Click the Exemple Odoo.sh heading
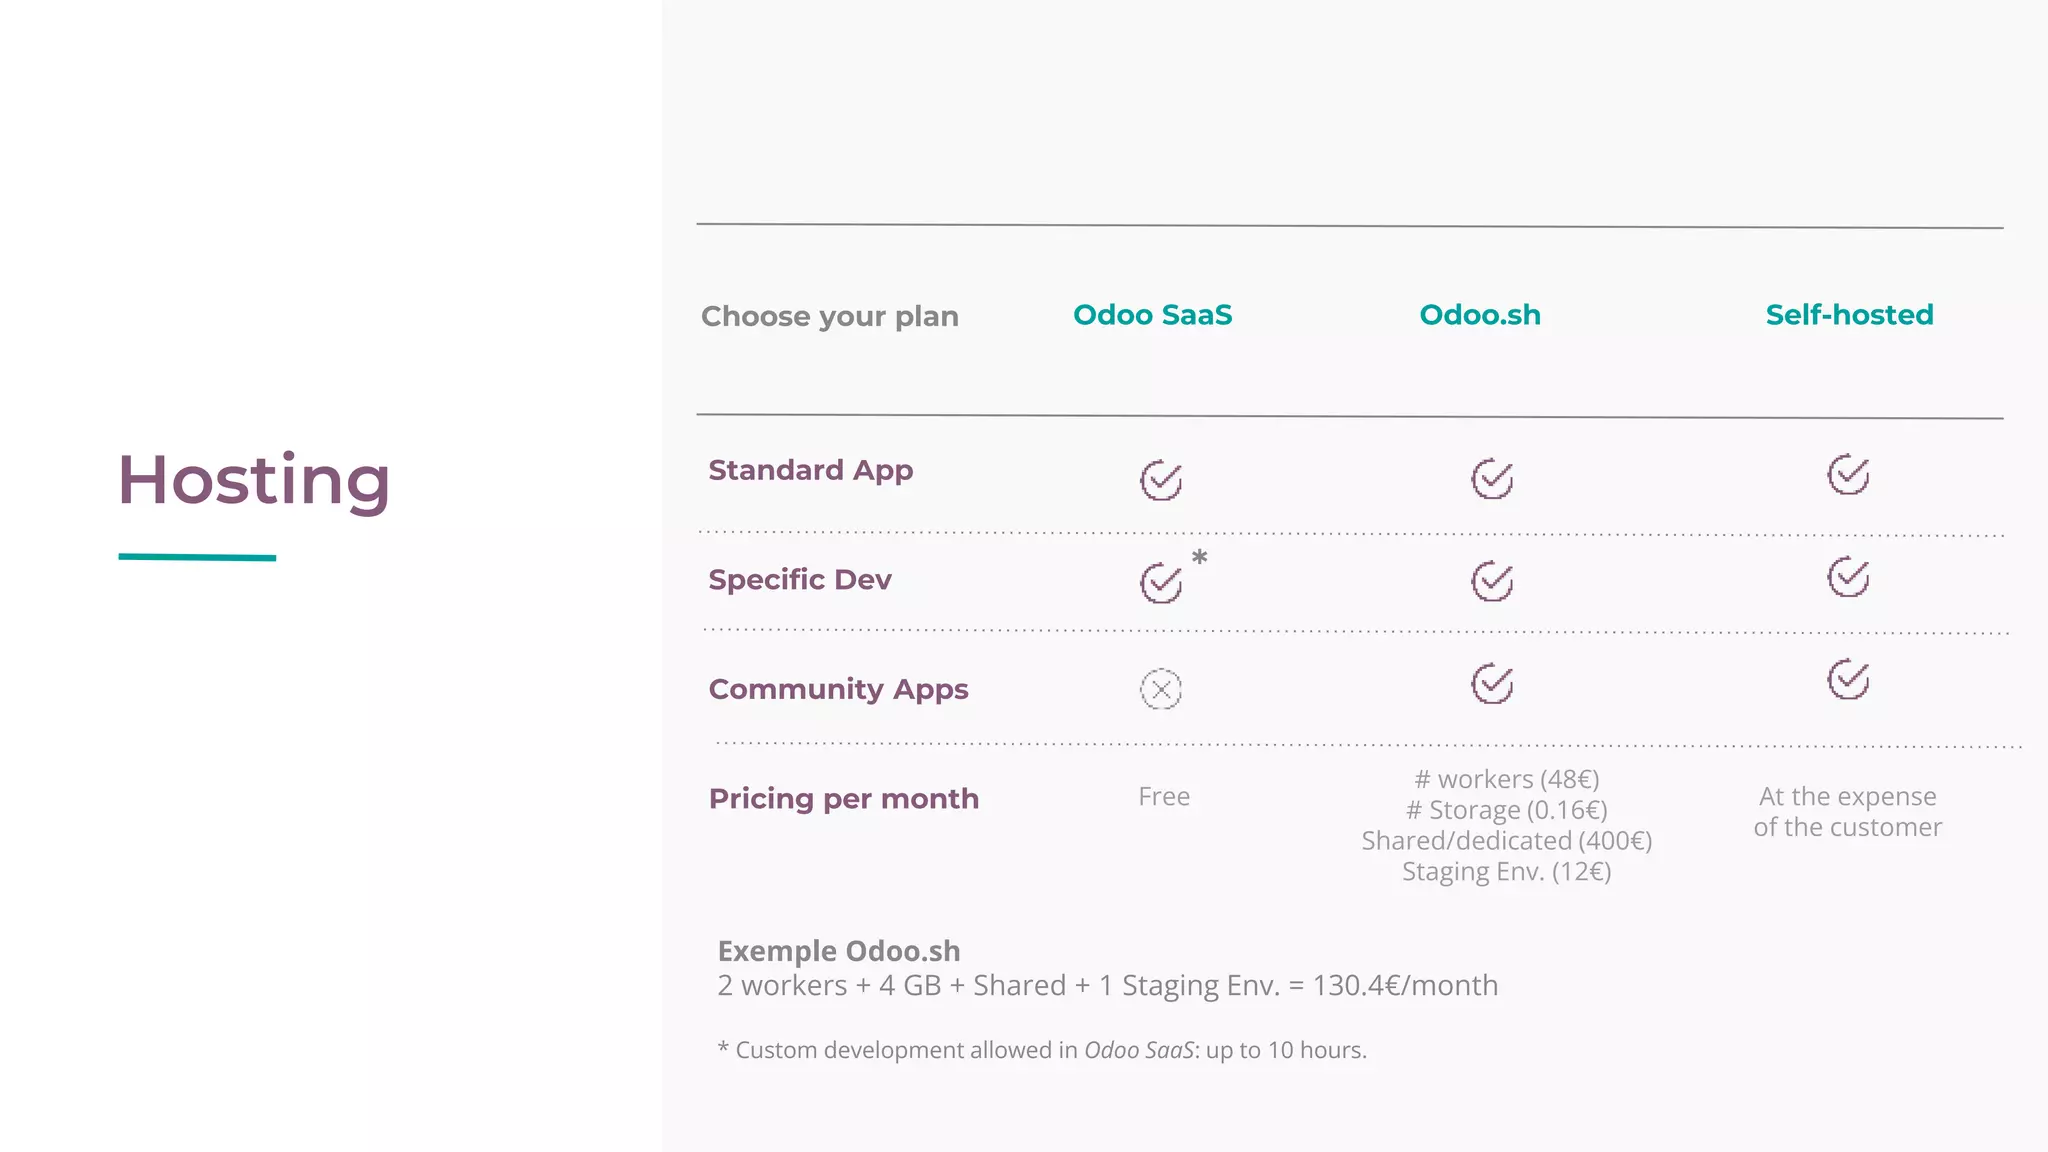This screenshot has width=2048, height=1152. [839, 951]
